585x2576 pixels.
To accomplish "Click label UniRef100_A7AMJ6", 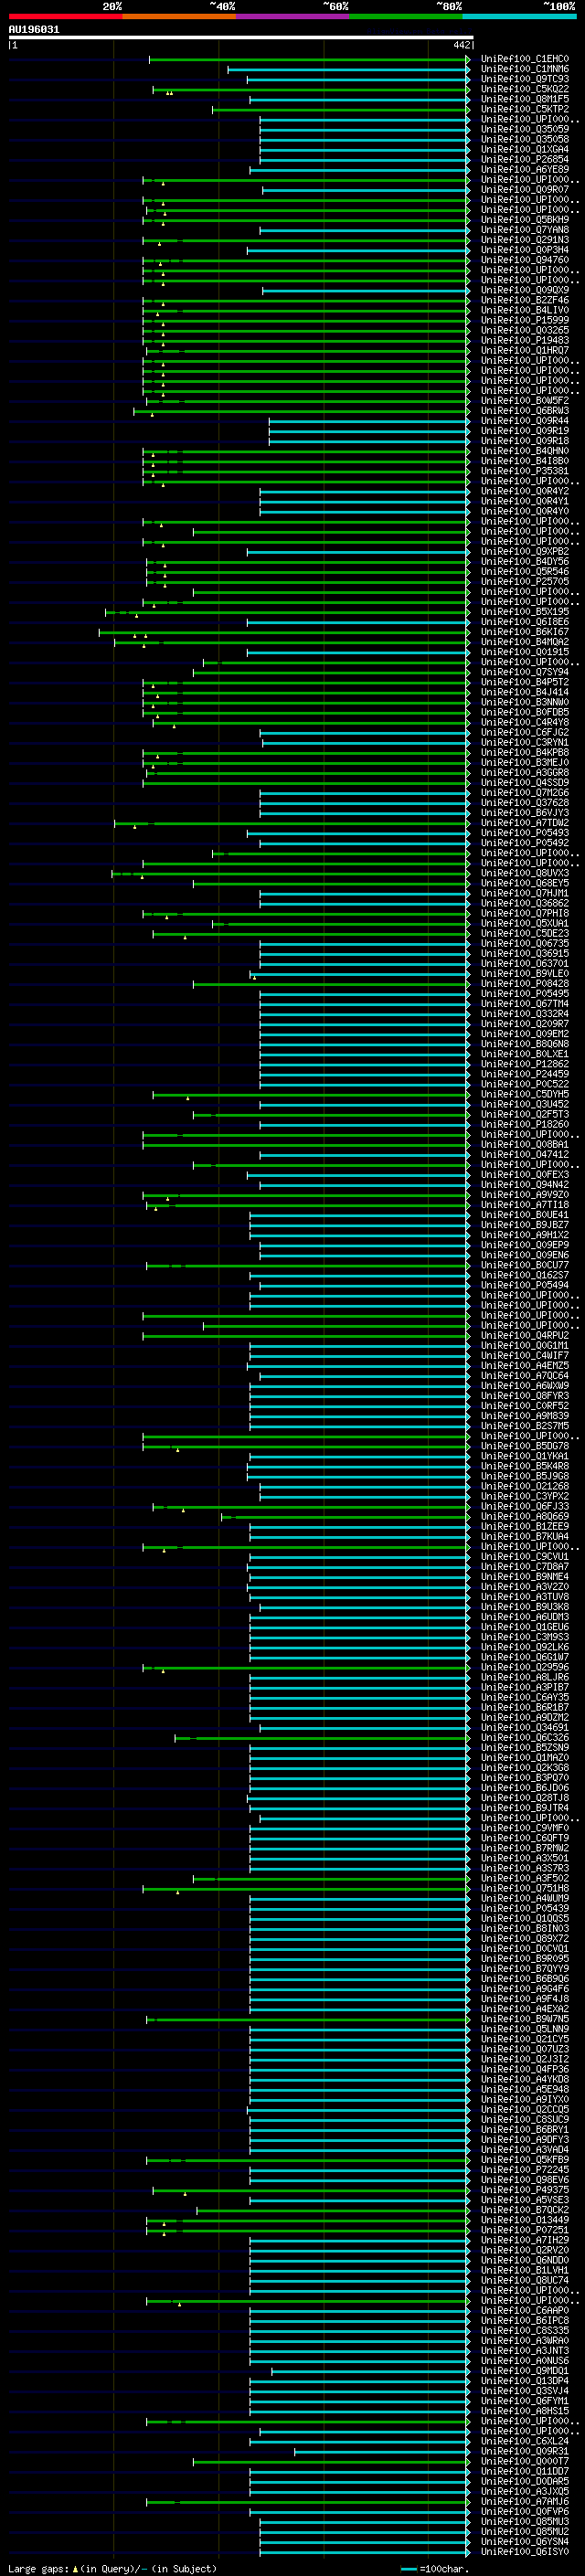I will tap(524, 2502).
